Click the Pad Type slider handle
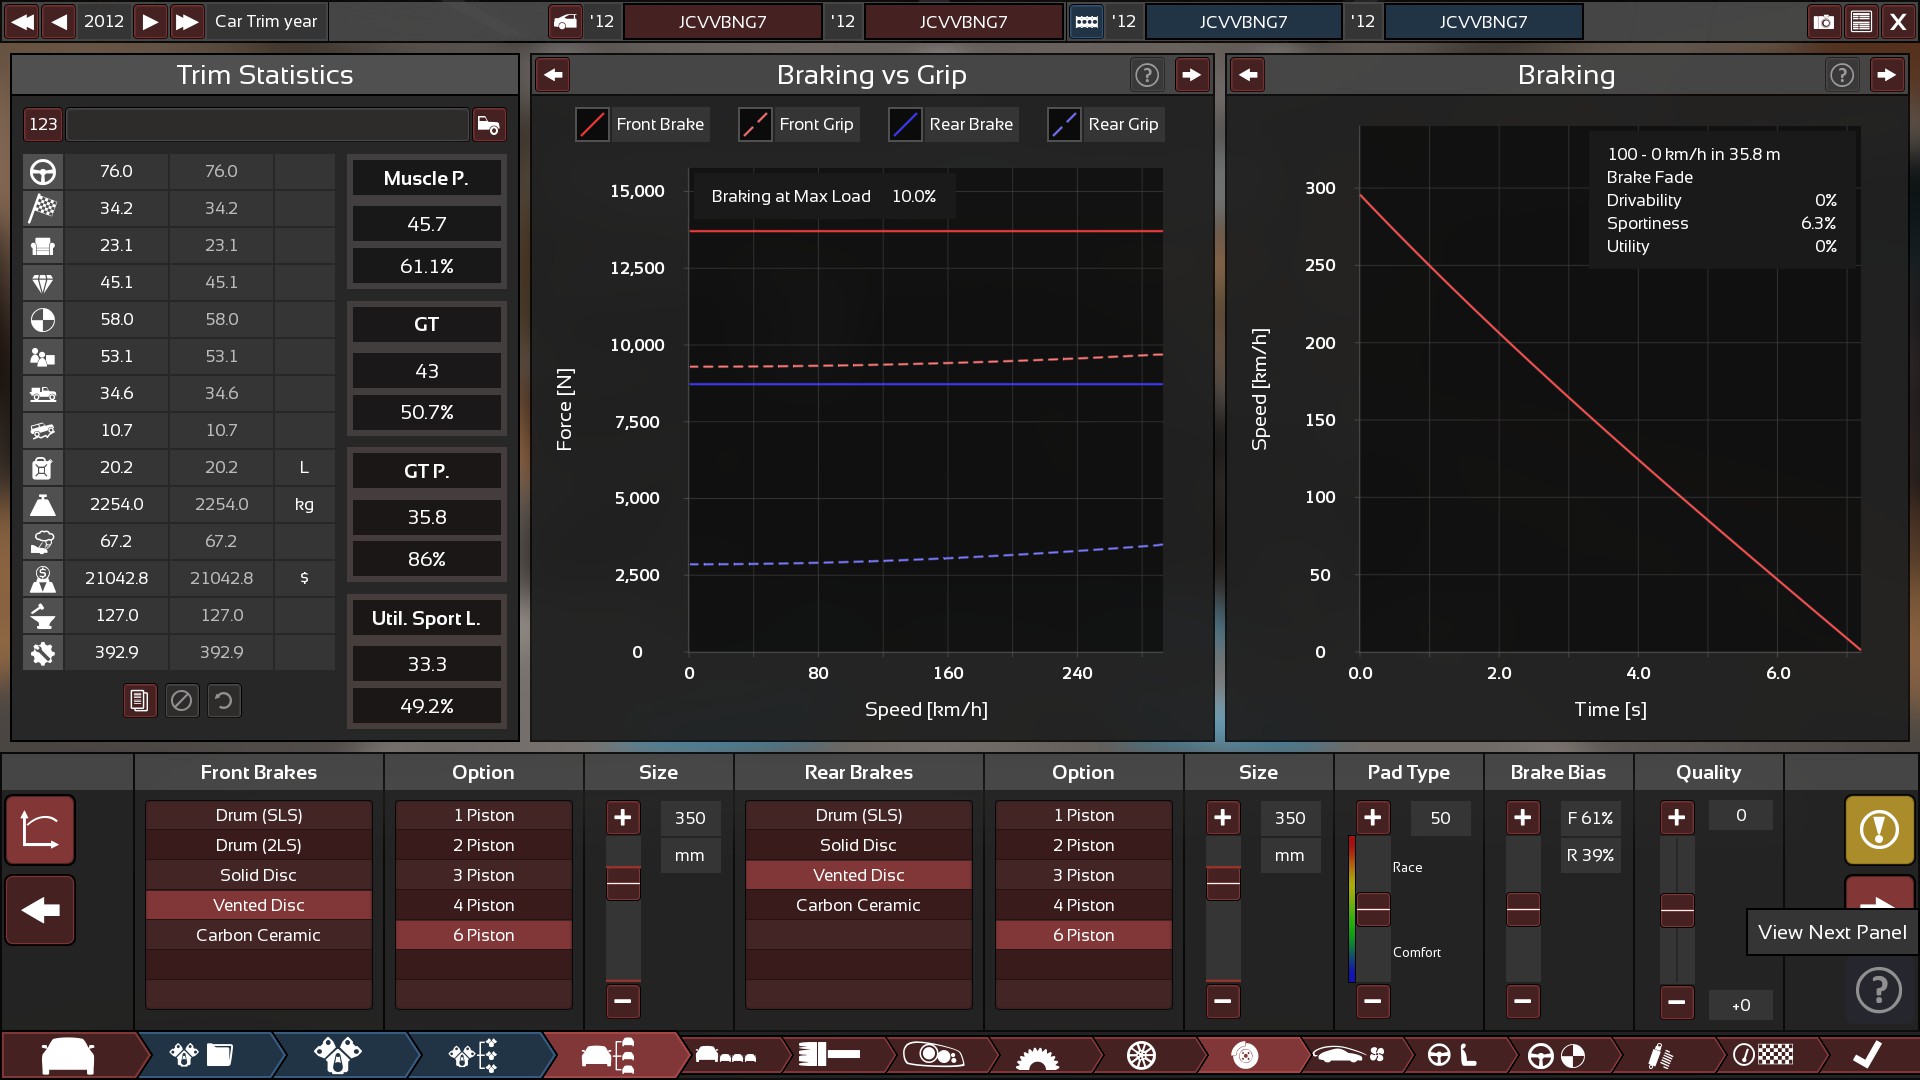1920x1080 pixels. tap(1373, 909)
